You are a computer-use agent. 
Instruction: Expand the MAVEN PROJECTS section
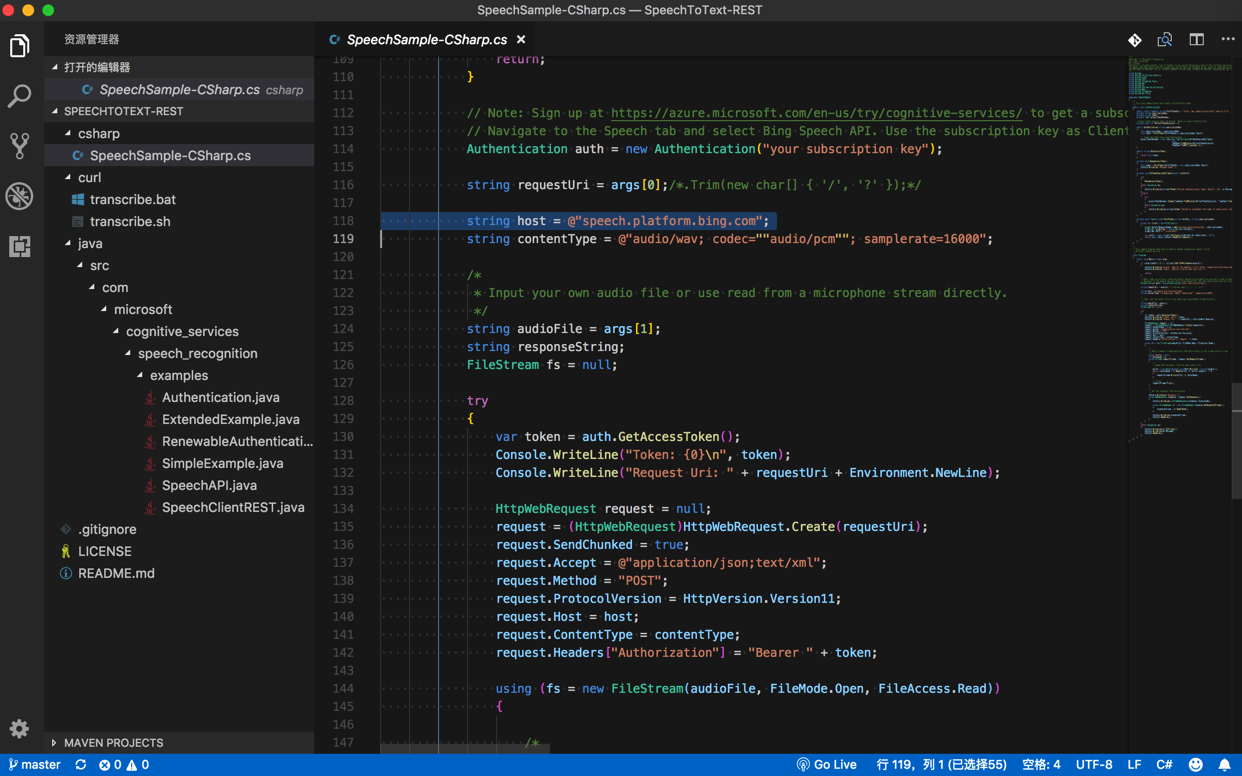click(113, 743)
